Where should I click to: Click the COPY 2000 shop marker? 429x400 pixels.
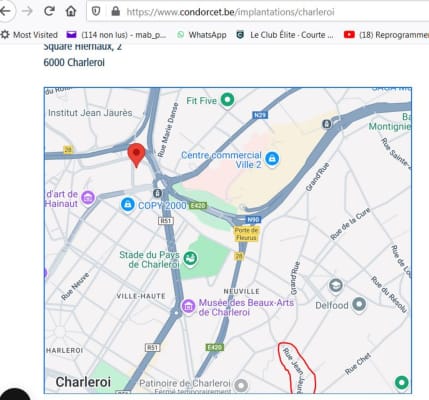click(128, 204)
